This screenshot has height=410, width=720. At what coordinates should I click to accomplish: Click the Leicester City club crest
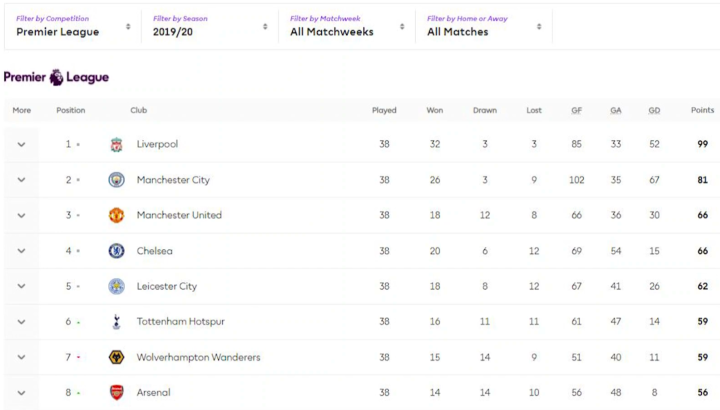coord(117,286)
